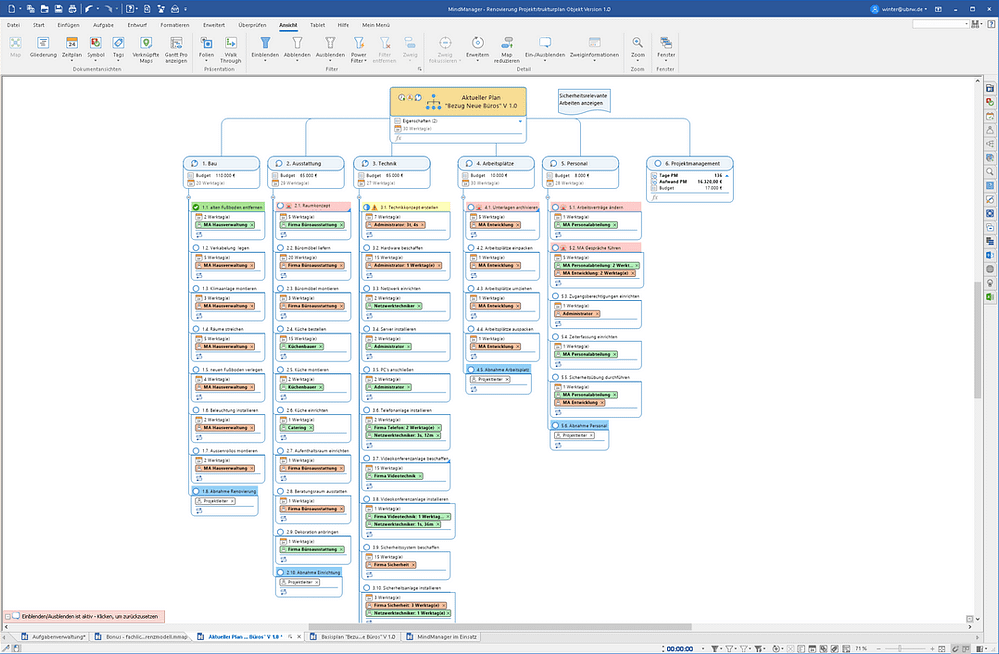The width and height of the screenshot is (999, 654).
Task: Start the Walk Through presentation
Action: click(x=230, y=48)
